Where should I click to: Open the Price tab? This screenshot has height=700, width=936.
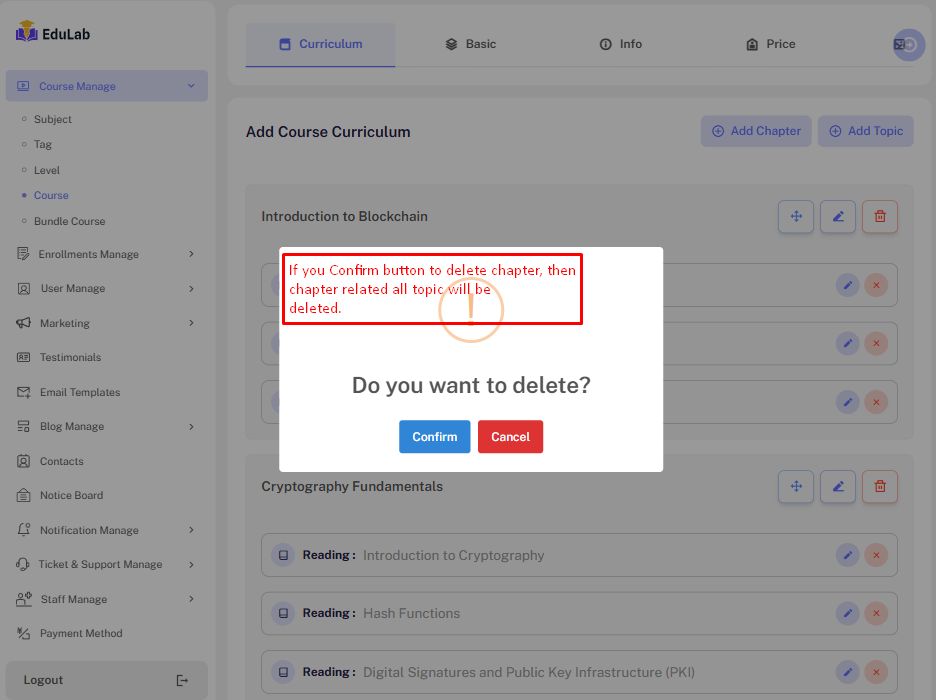point(770,44)
